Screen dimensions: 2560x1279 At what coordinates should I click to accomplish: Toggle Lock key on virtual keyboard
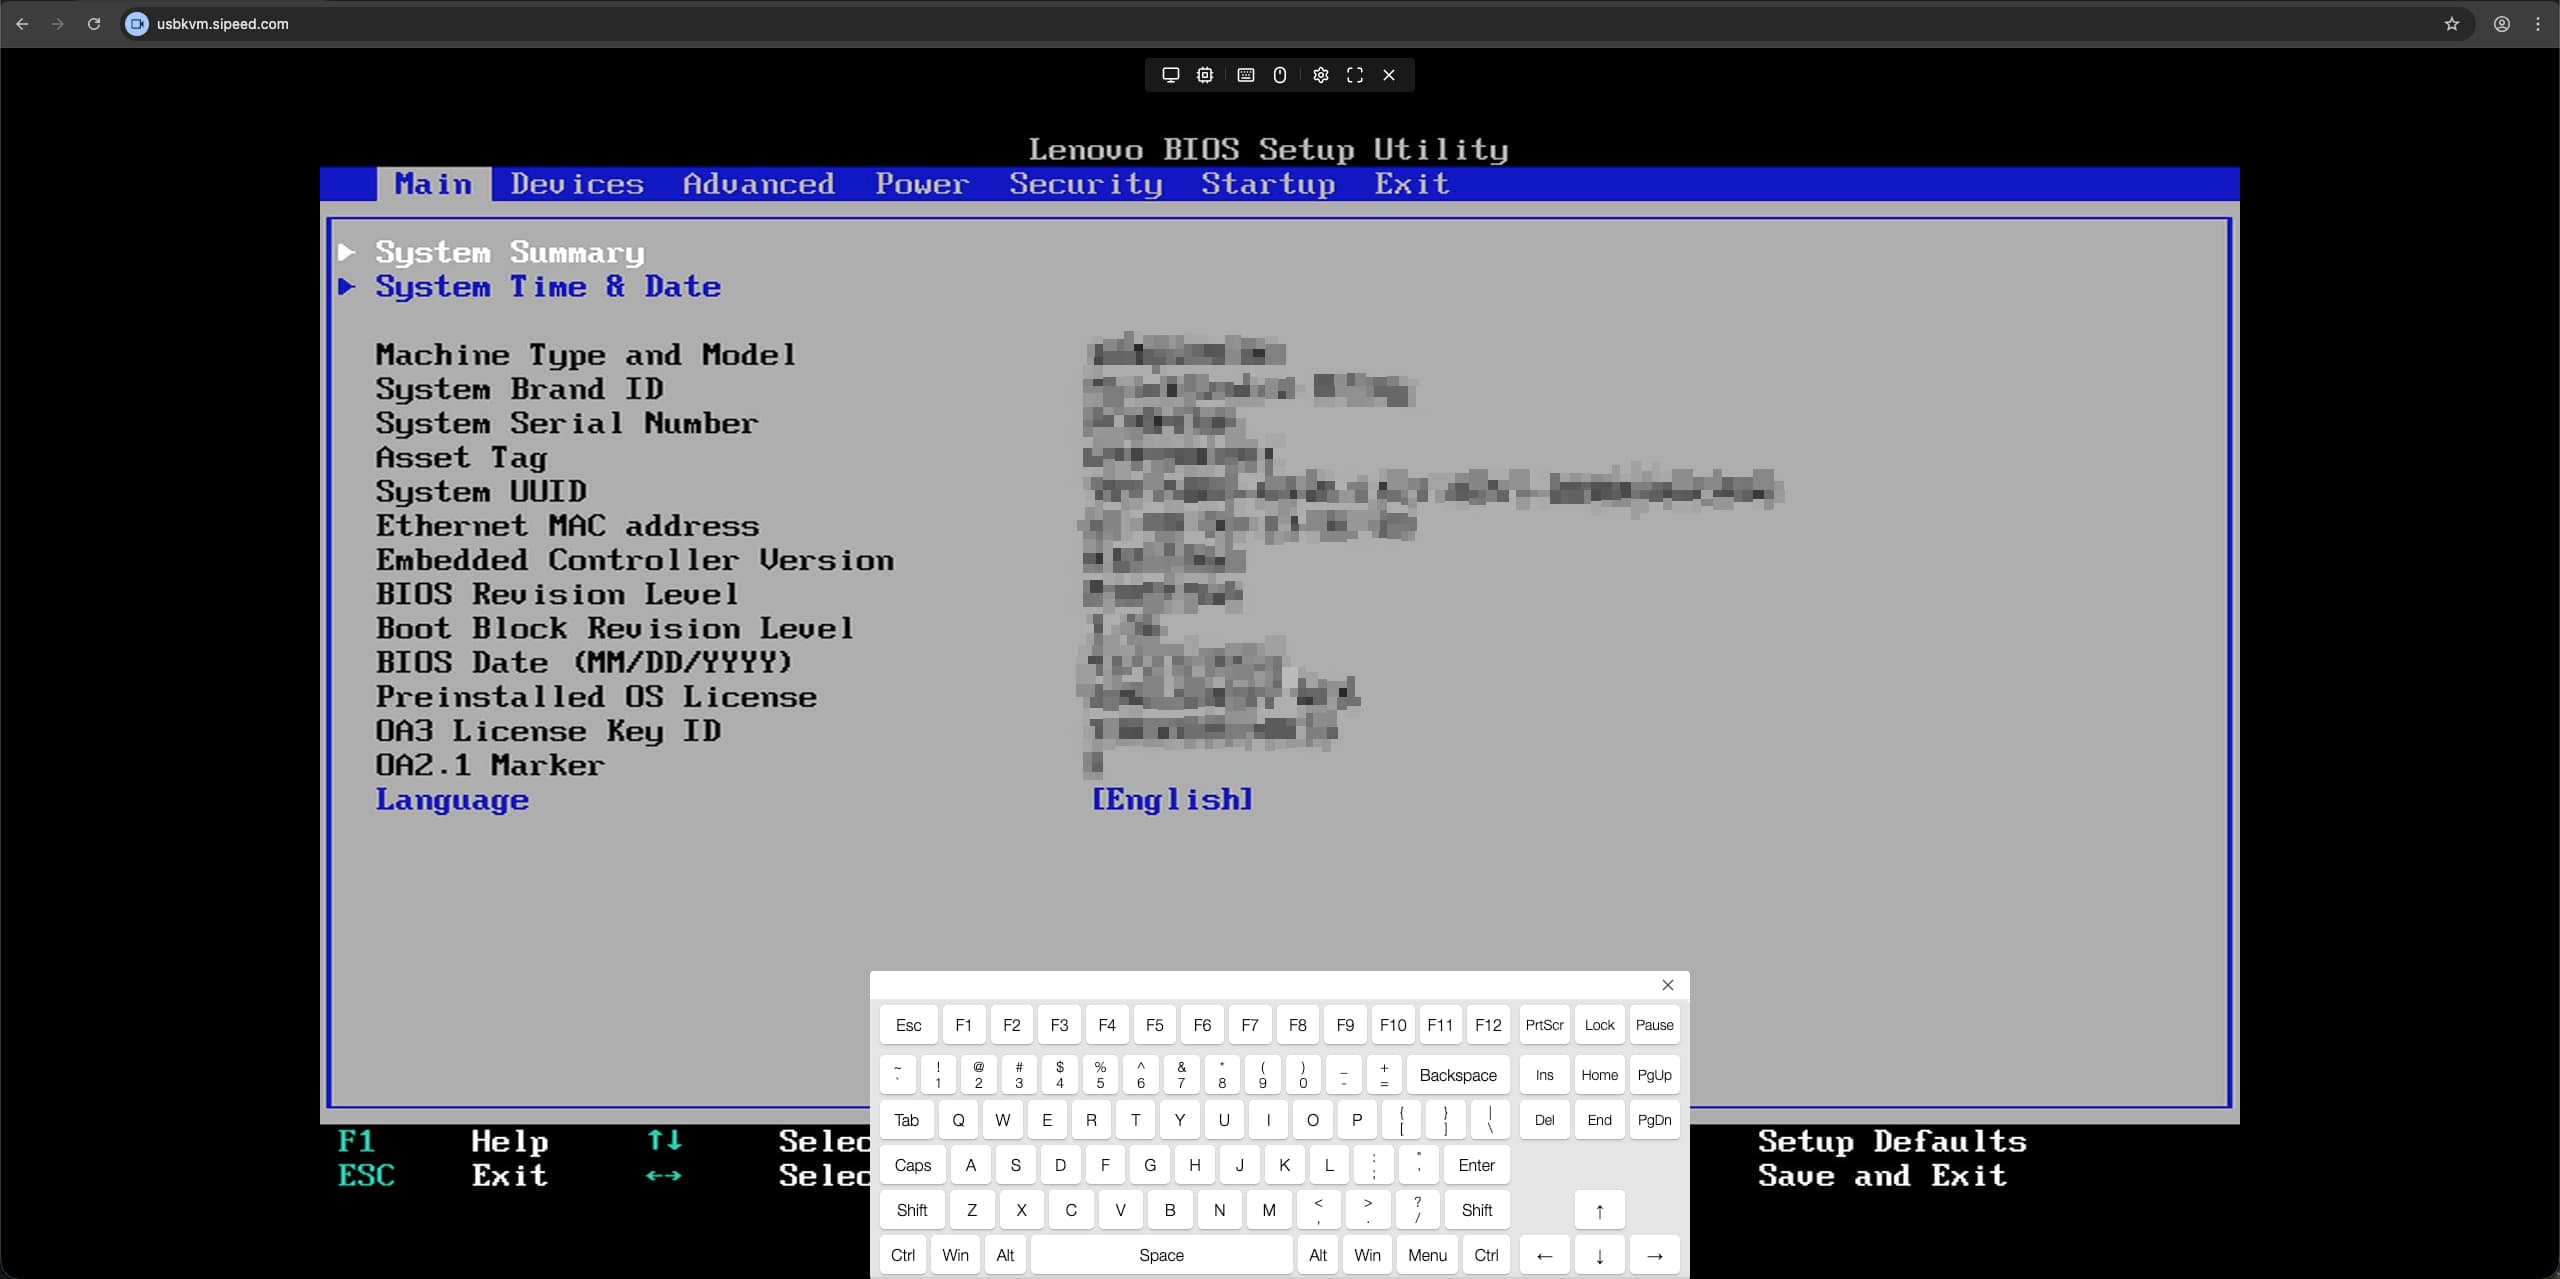point(1599,1025)
